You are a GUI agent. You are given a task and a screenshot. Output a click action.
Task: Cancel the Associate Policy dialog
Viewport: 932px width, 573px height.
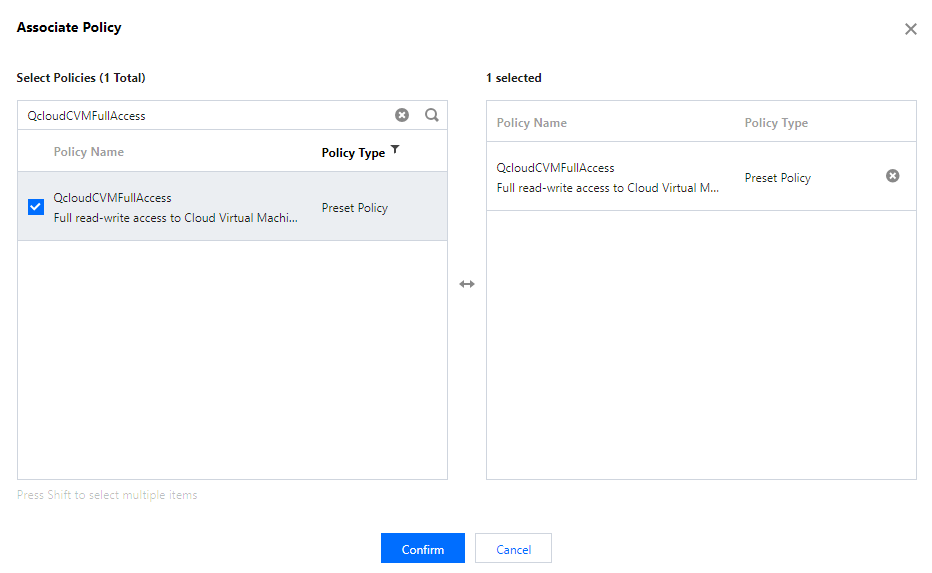(x=514, y=548)
